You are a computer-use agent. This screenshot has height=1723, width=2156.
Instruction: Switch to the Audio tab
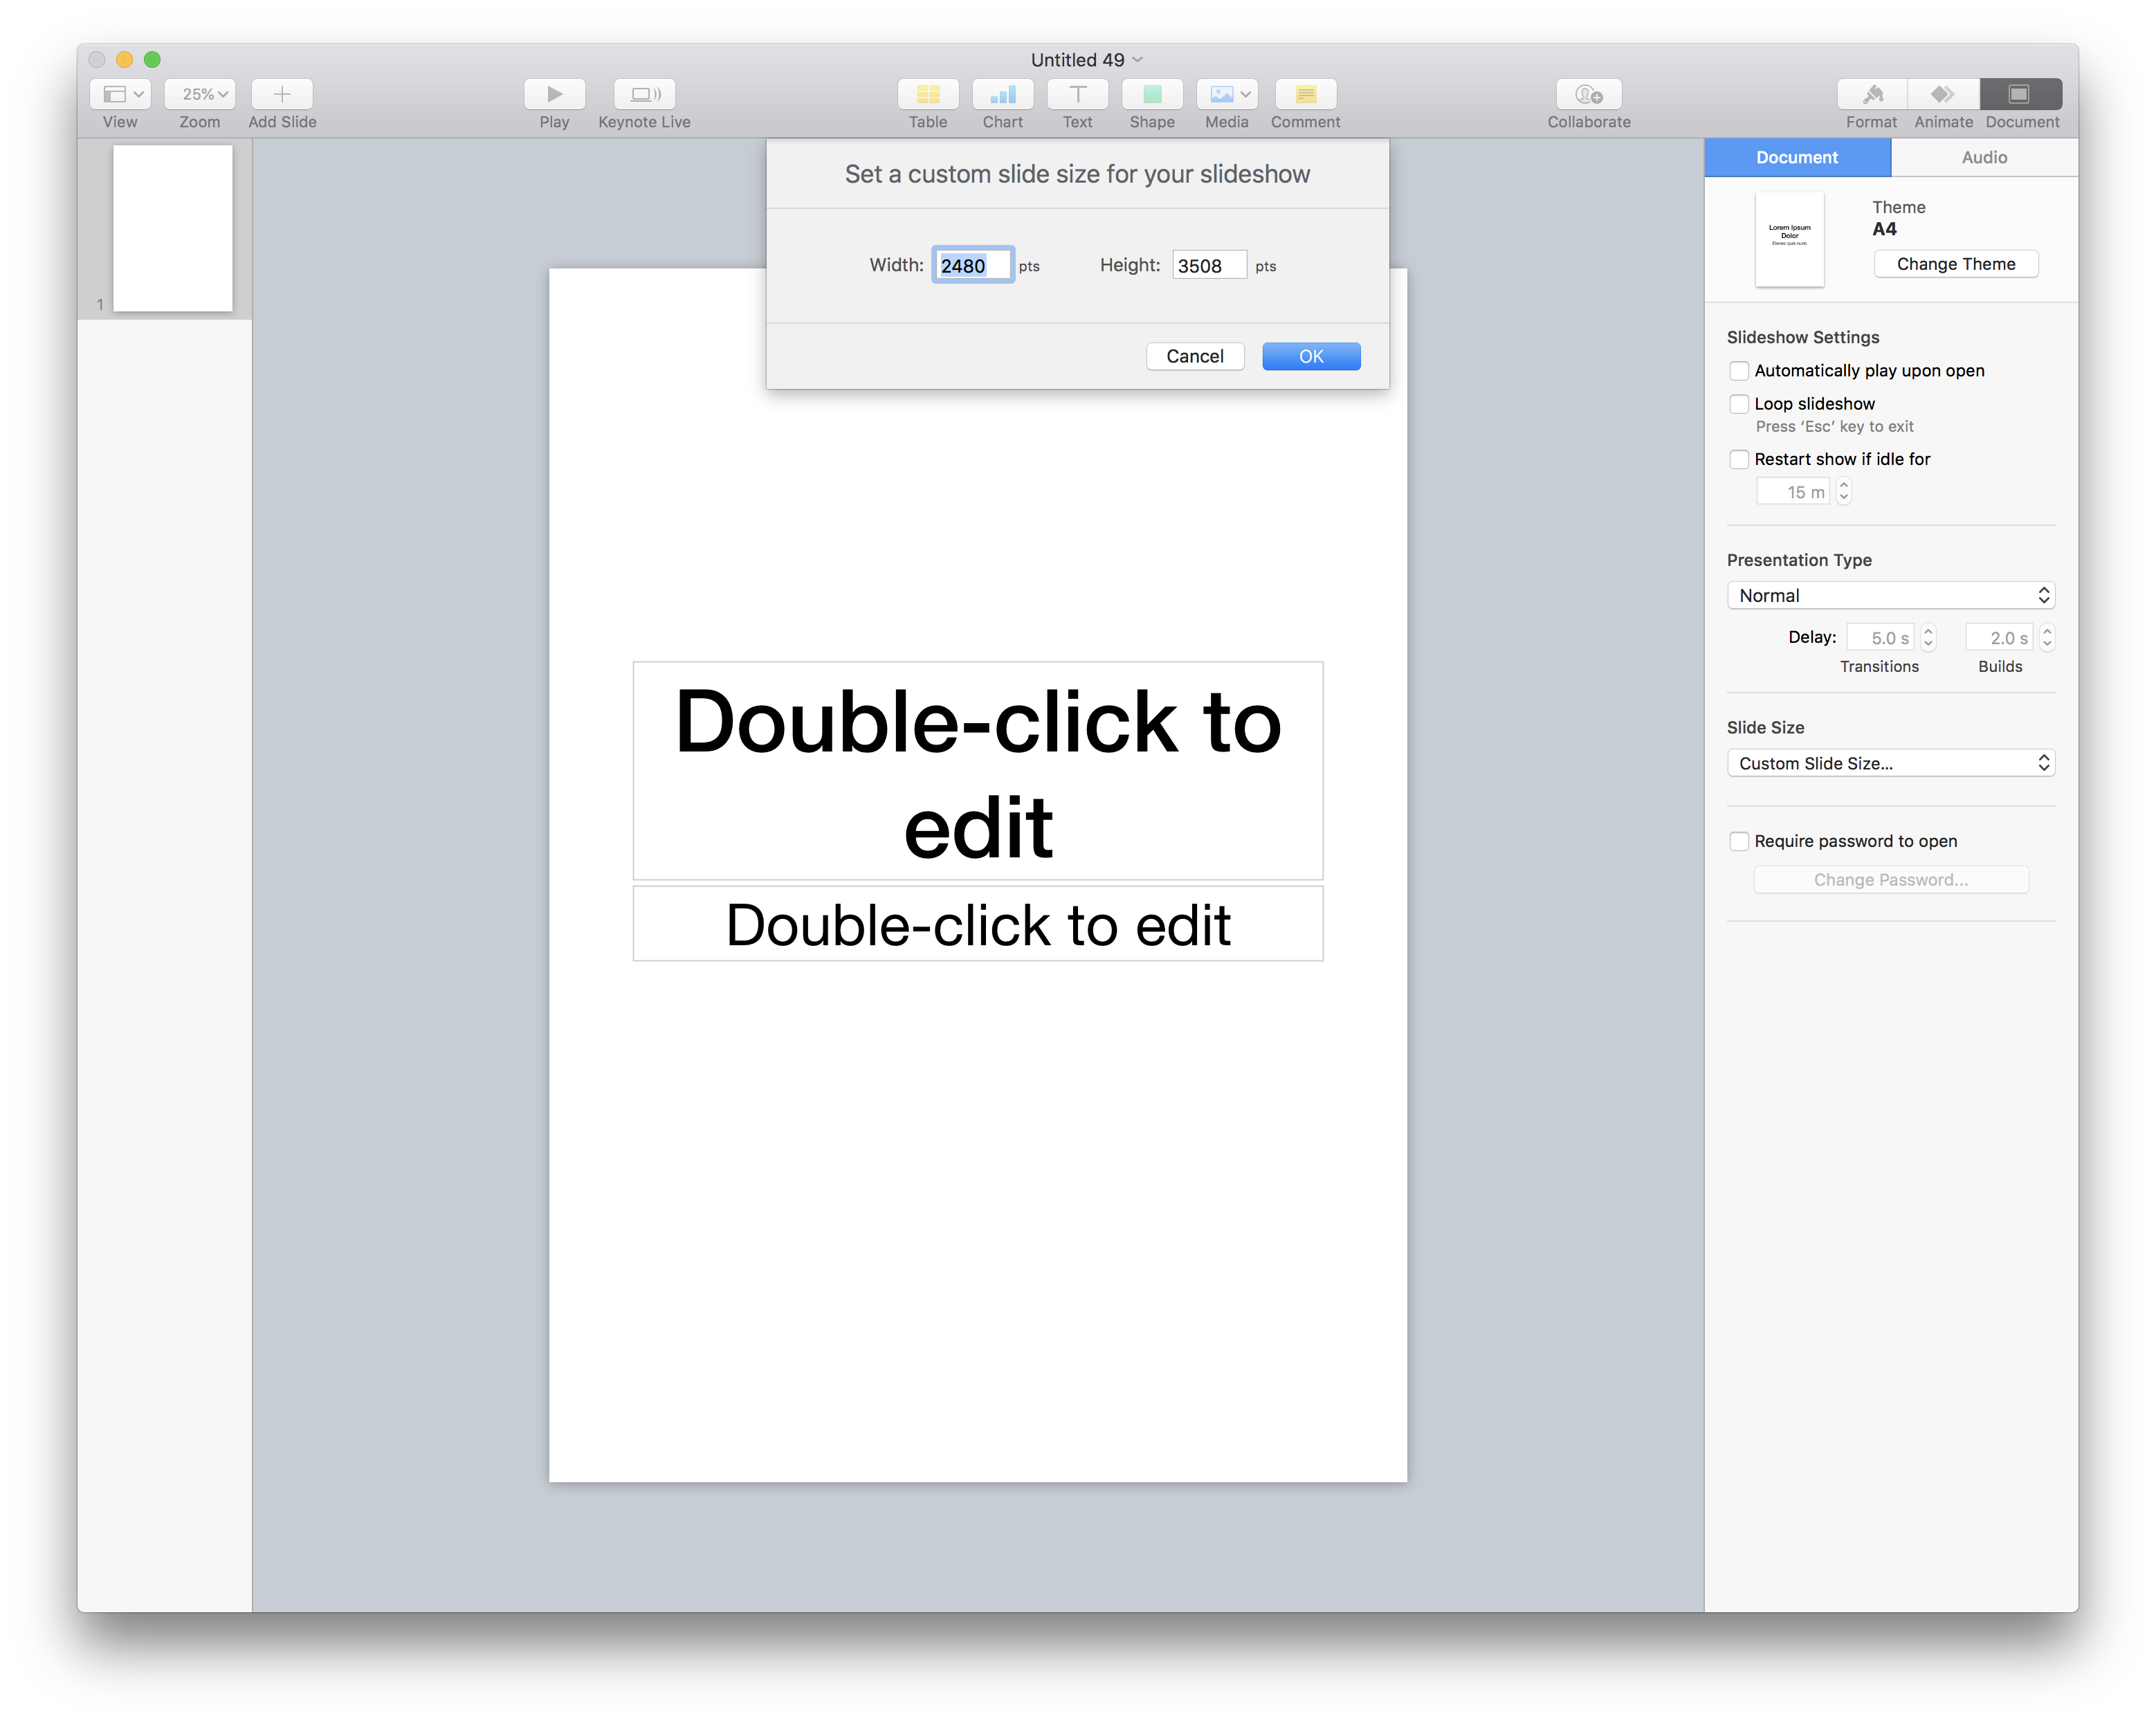tap(1983, 157)
